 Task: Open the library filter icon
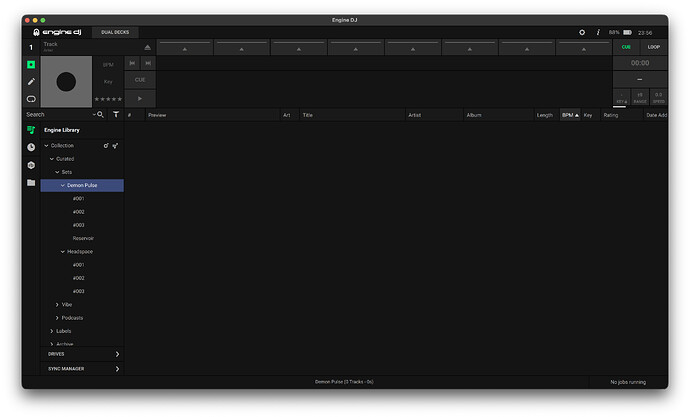click(x=115, y=115)
